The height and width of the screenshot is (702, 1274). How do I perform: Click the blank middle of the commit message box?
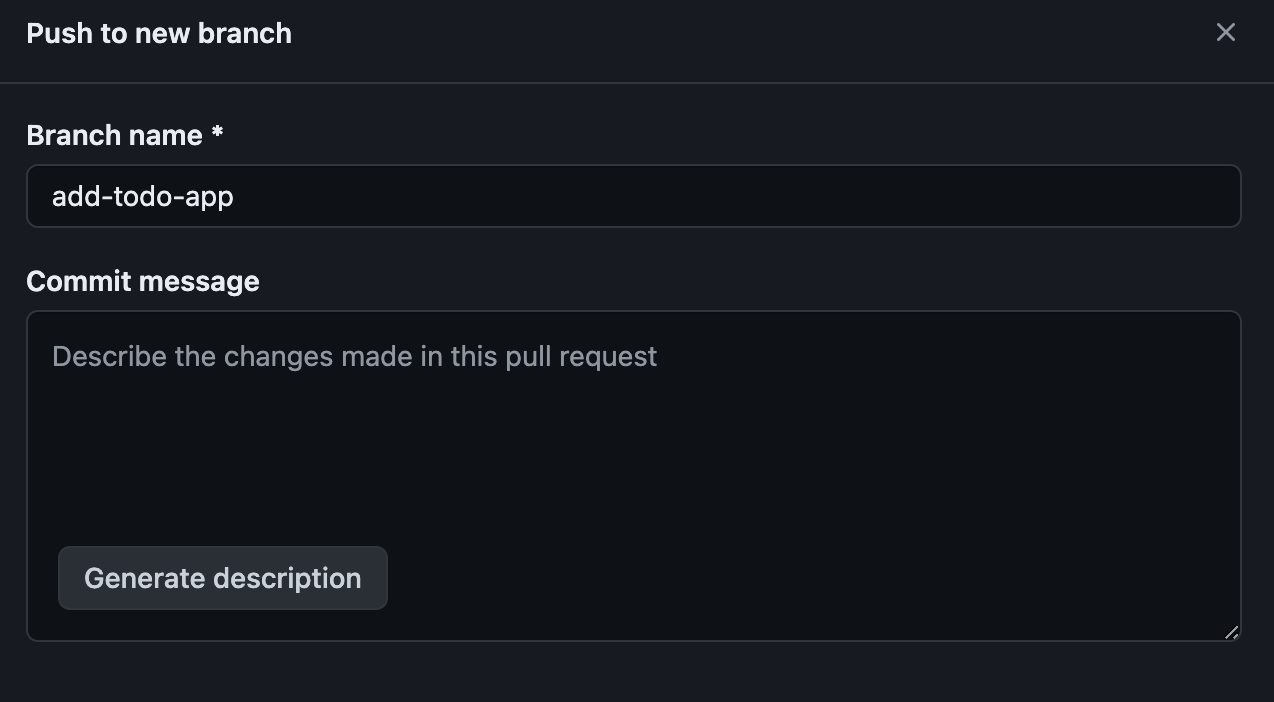[x=633, y=460]
